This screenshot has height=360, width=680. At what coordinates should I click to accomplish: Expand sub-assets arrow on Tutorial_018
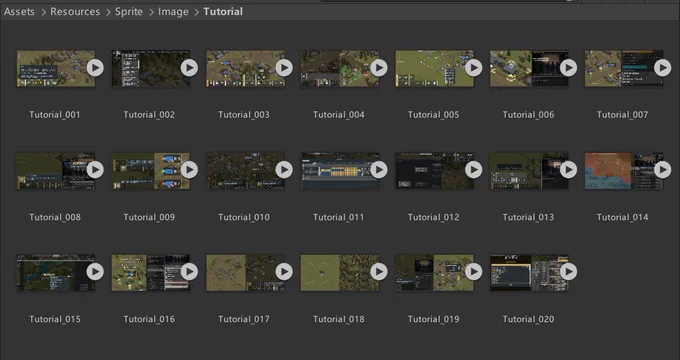point(379,272)
